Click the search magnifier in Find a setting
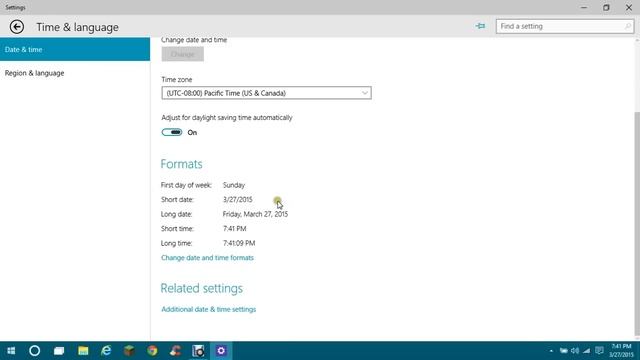This screenshot has height=360, width=640. coord(628,27)
